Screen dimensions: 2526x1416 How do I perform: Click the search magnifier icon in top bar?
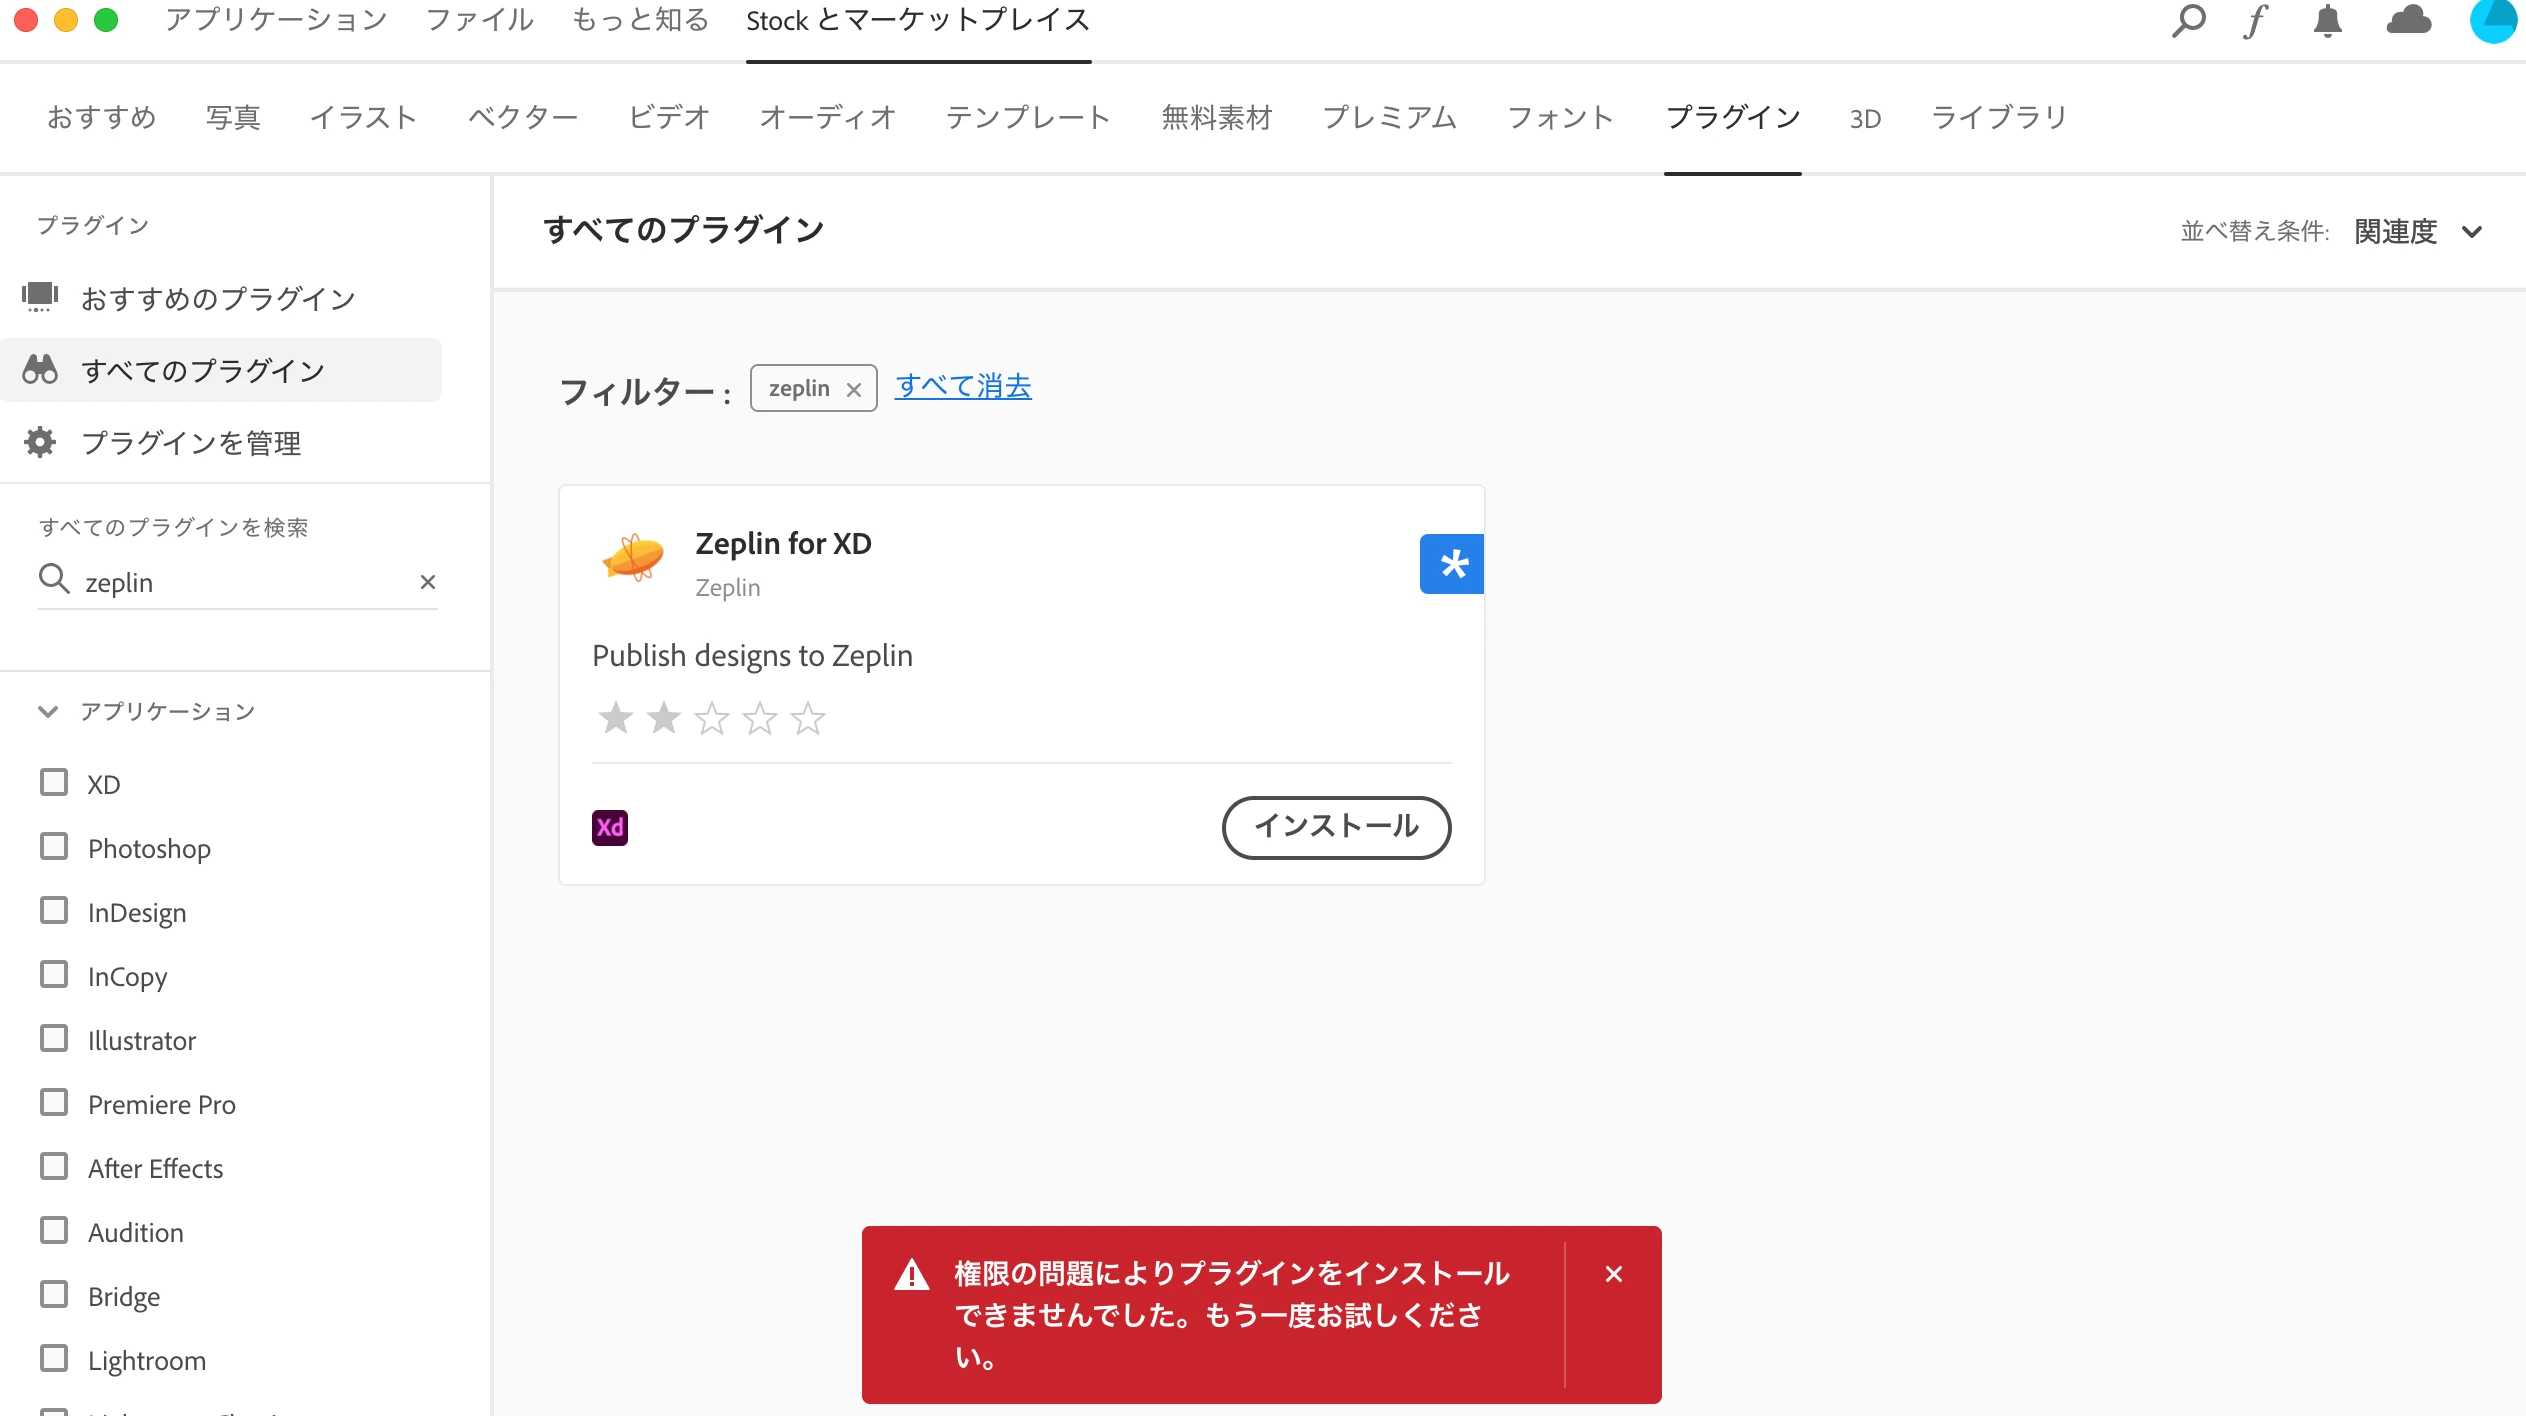point(2188,20)
